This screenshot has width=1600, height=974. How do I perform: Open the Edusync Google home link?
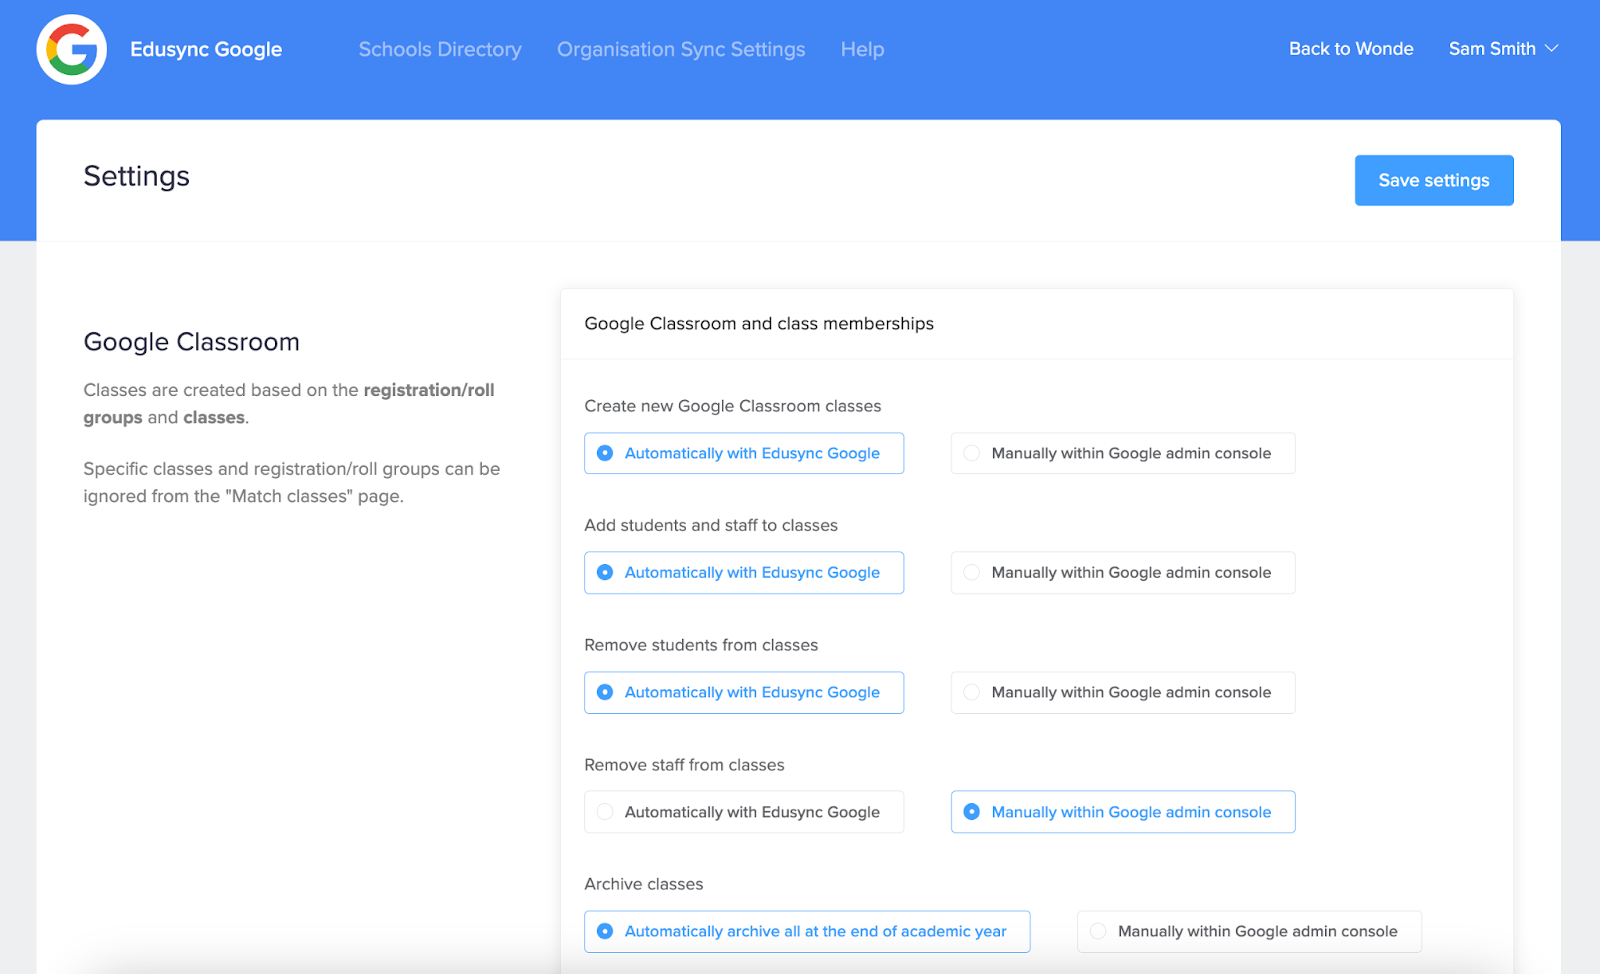[206, 49]
